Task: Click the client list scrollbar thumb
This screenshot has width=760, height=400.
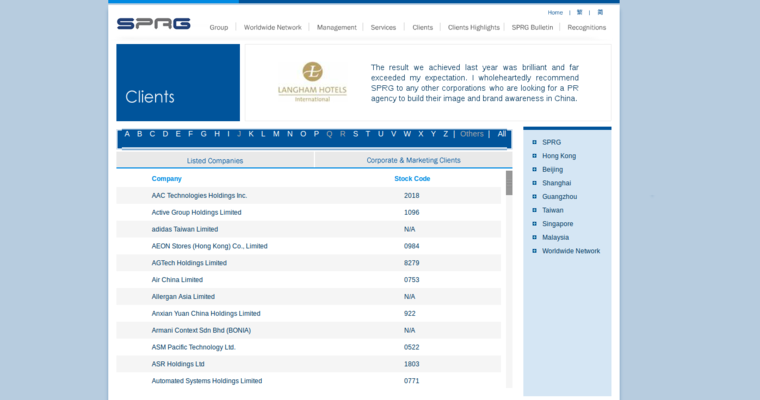Action: (x=509, y=183)
